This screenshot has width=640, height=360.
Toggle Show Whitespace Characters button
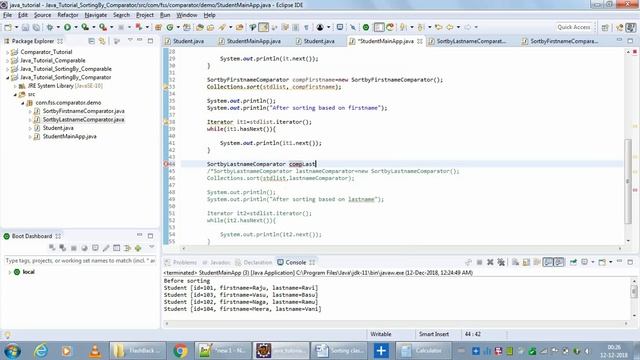(x=306, y=27)
